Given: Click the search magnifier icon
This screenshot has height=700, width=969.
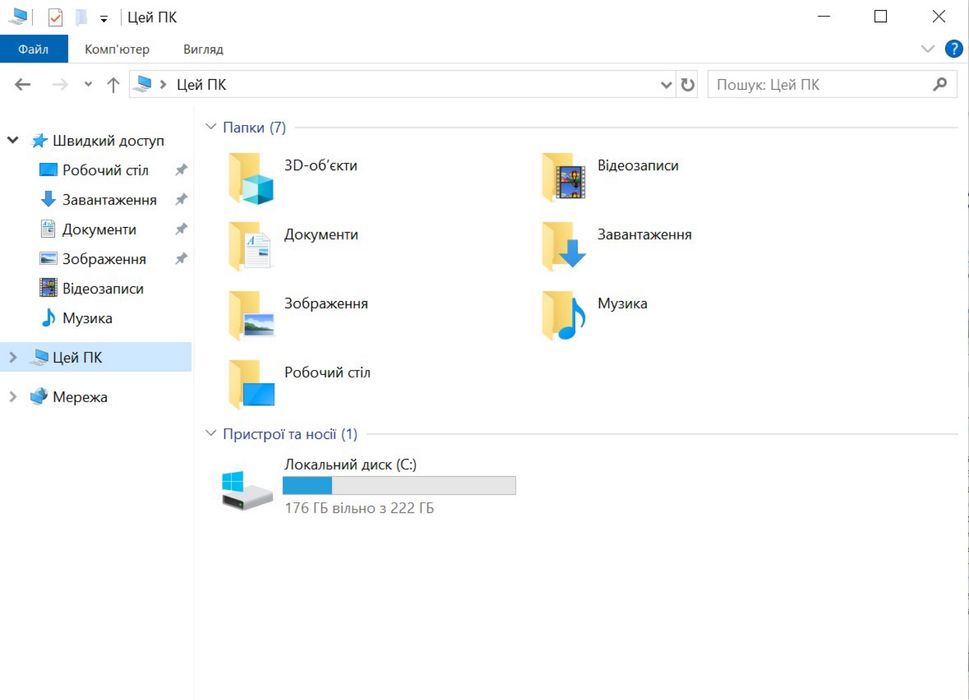Looking at the screenshot, I should (940, 84).
